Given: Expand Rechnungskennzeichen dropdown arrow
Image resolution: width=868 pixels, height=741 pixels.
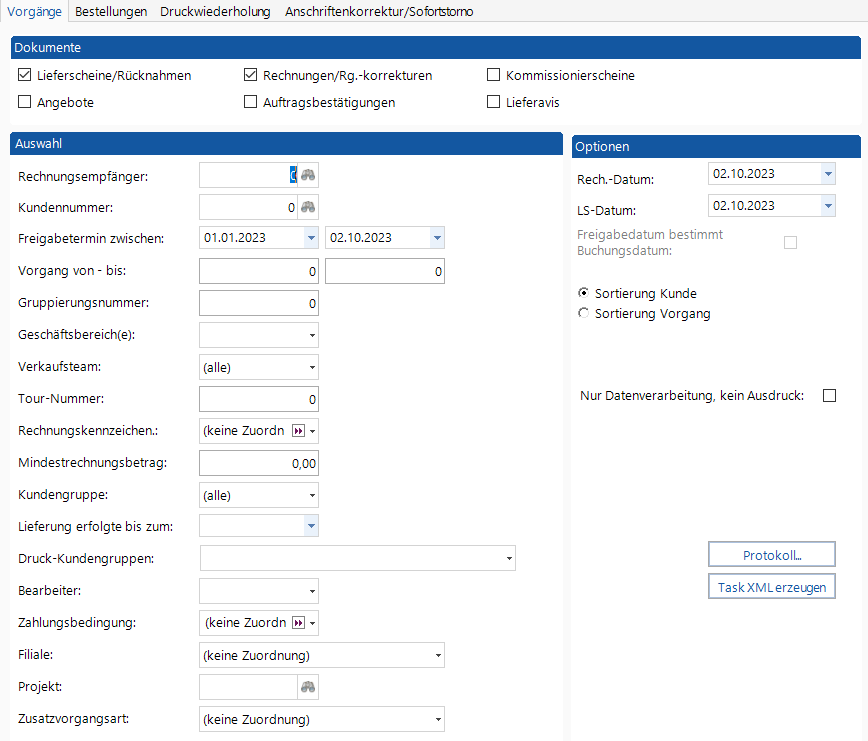Looking at the screenshot, I should tap(313, 431).
